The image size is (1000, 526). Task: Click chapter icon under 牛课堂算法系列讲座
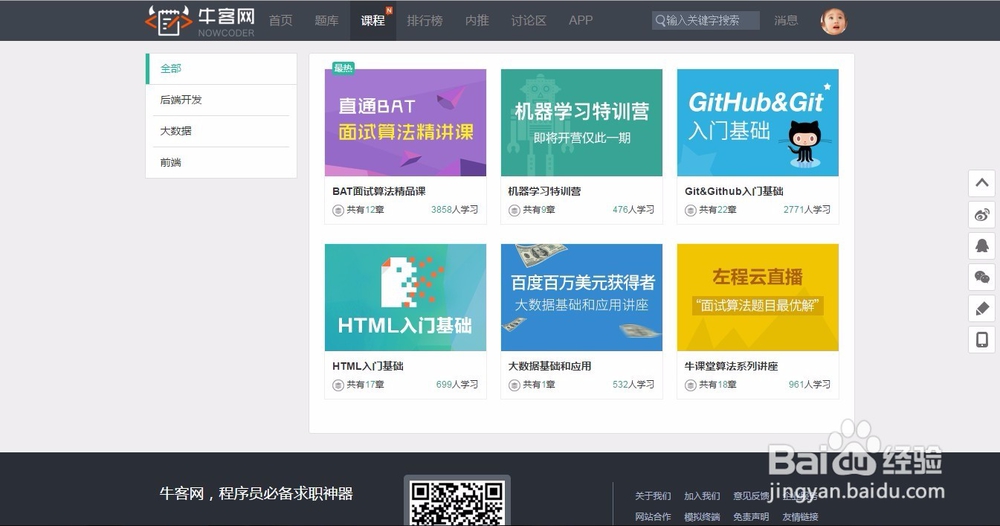(690, 385)
